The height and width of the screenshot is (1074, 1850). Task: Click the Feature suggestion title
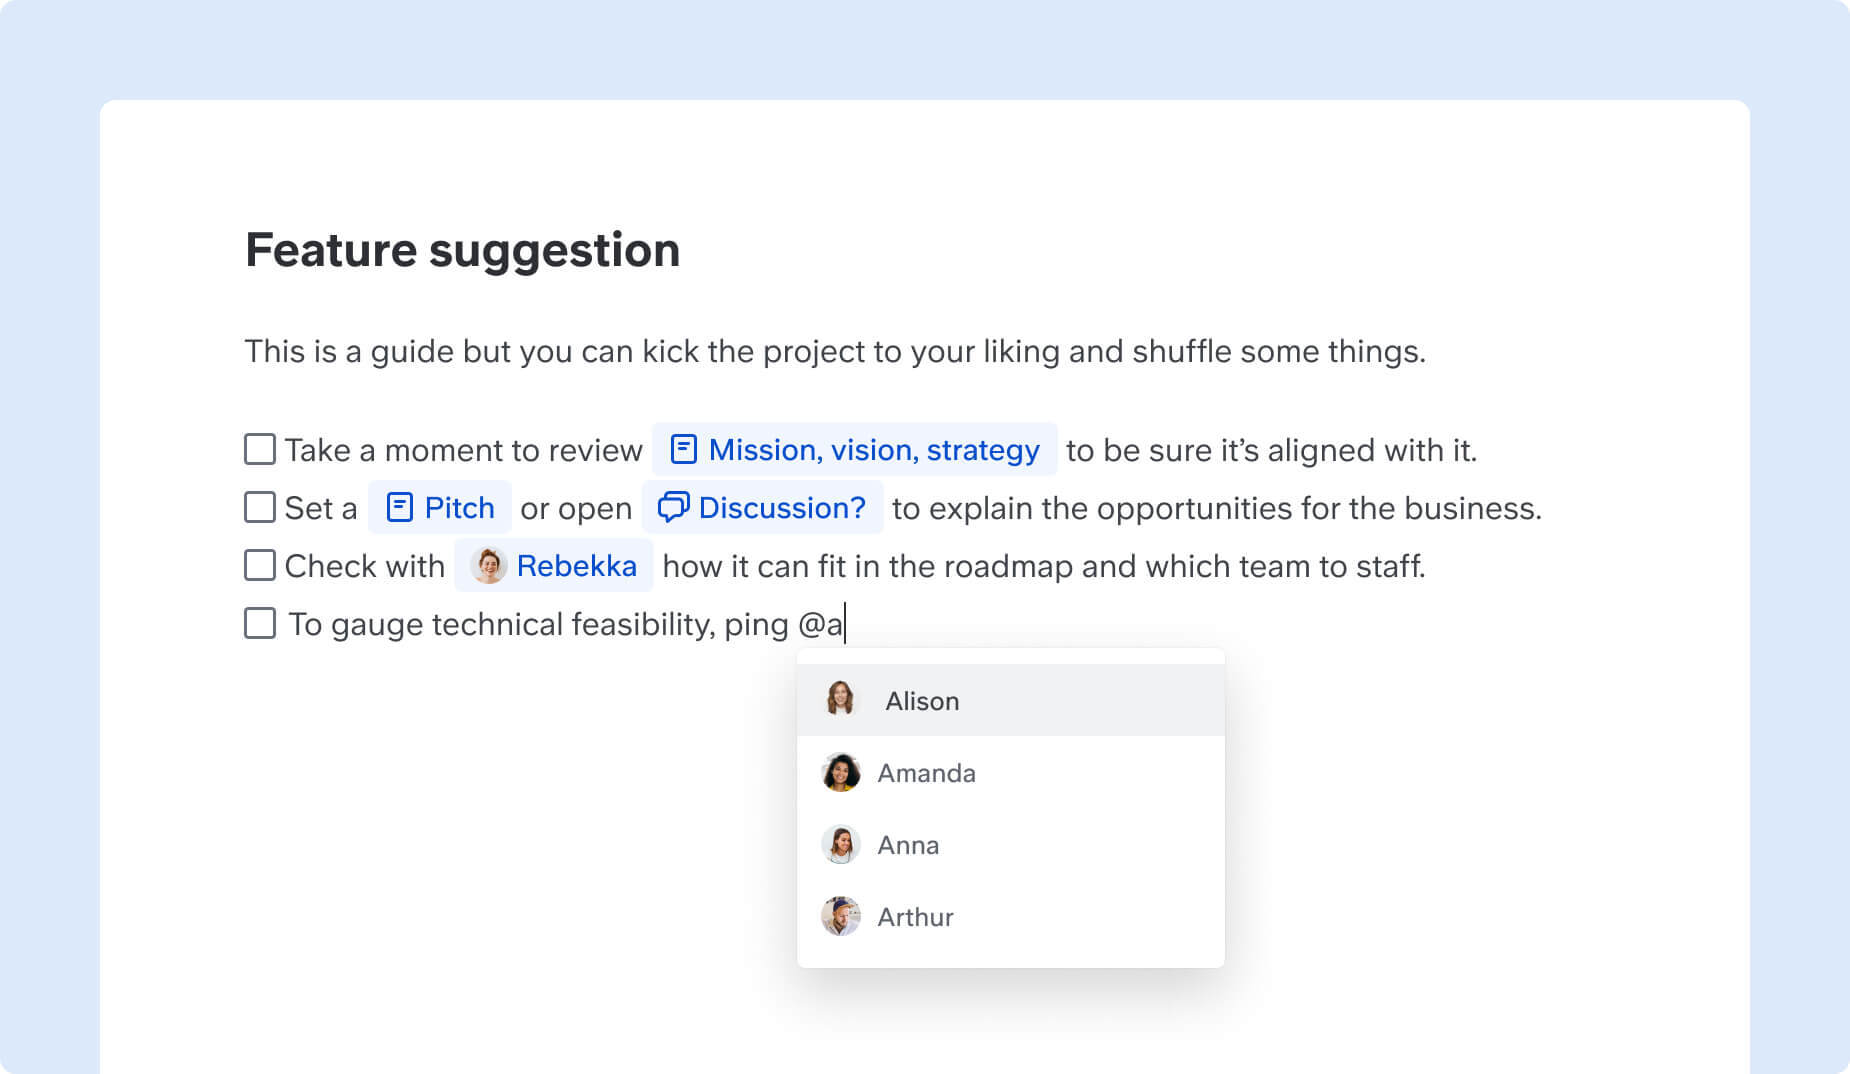point(463,250)
